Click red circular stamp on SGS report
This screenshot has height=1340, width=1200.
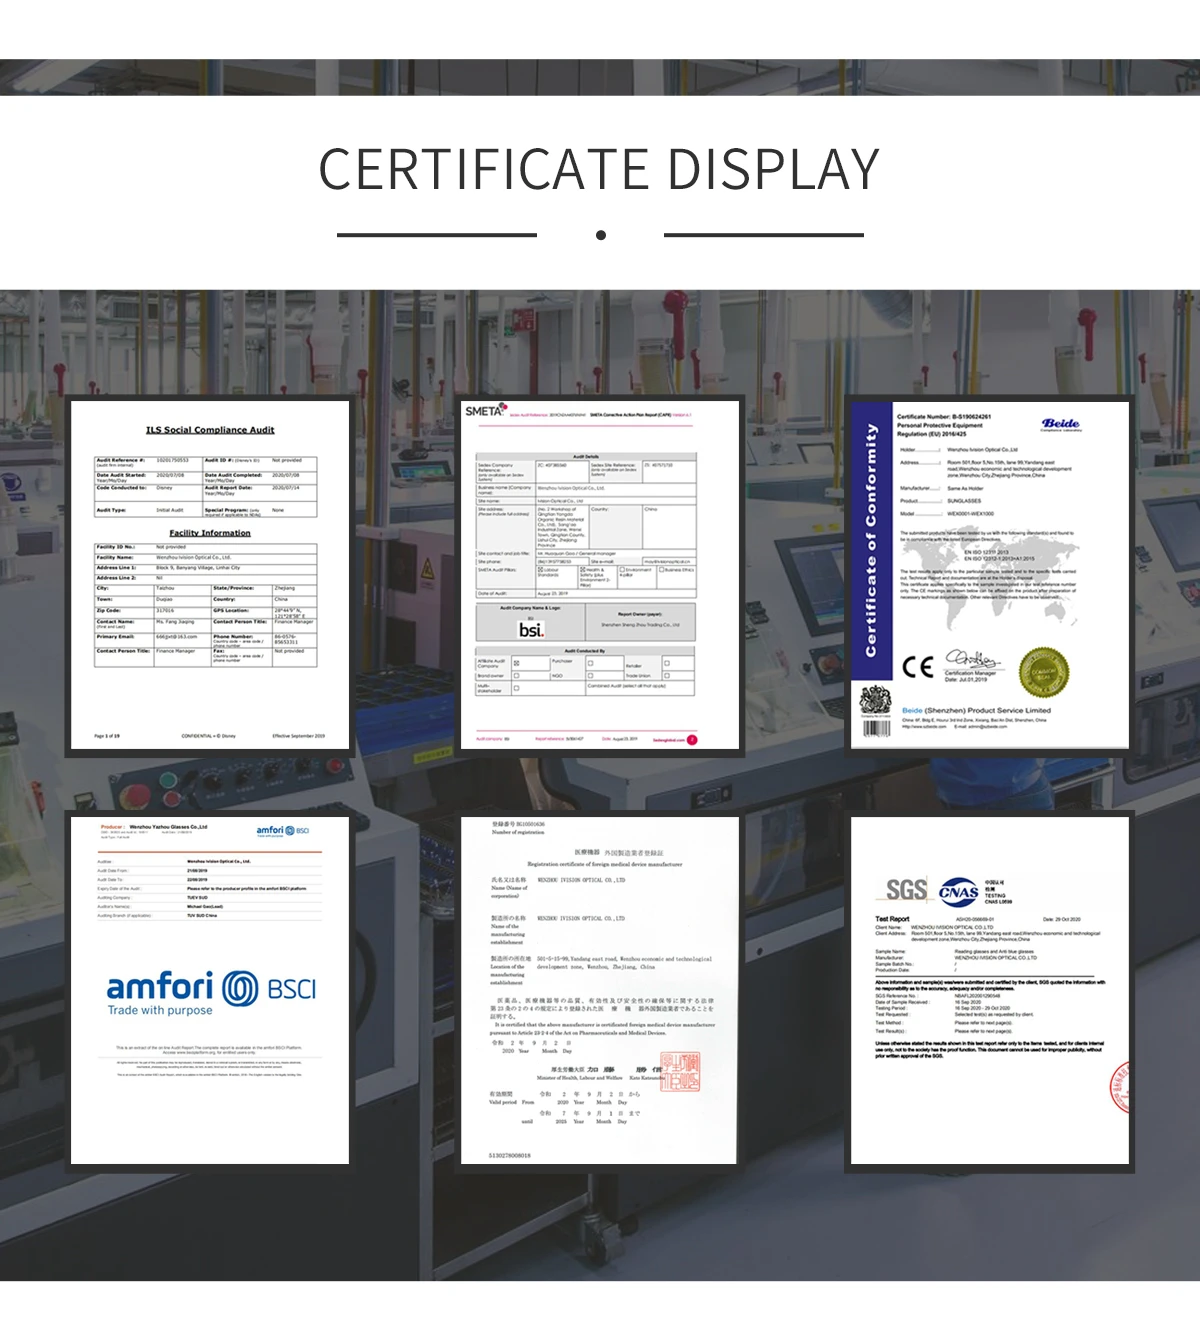[1120, 1088]
